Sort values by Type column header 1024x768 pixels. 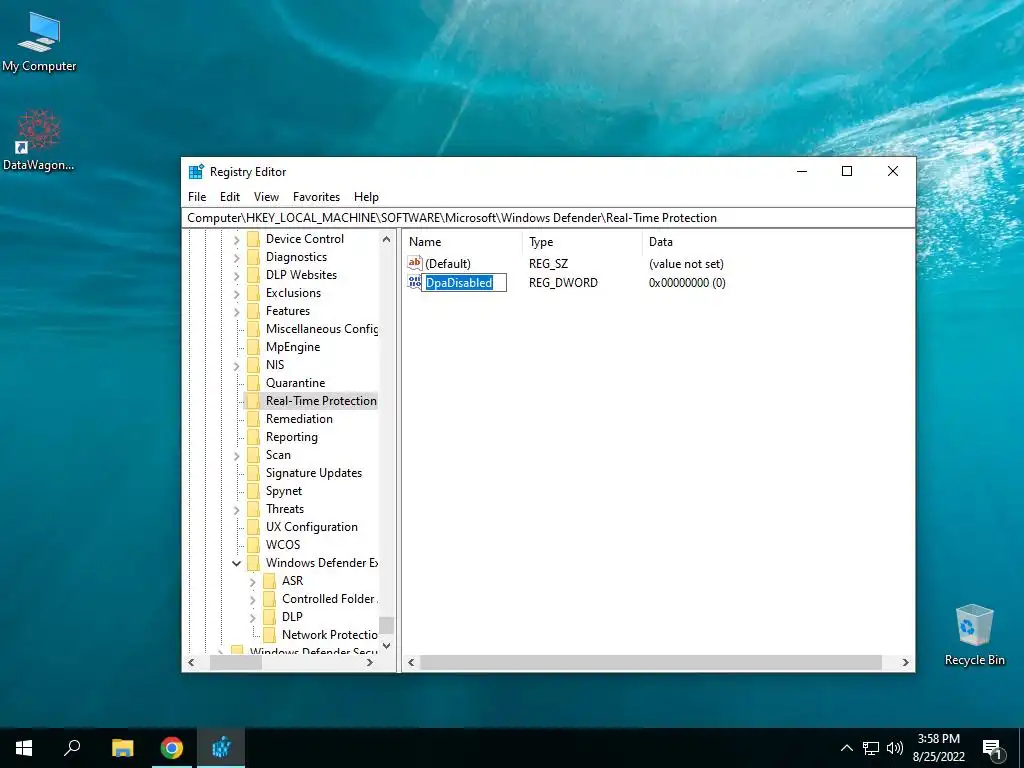coord(583,242)
